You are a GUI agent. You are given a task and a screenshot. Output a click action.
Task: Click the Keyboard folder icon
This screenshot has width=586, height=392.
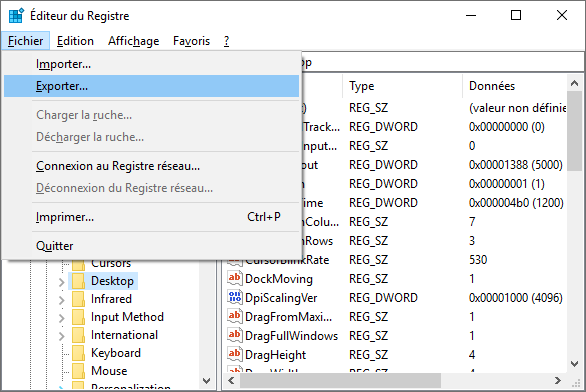click(x=78, y=353)
